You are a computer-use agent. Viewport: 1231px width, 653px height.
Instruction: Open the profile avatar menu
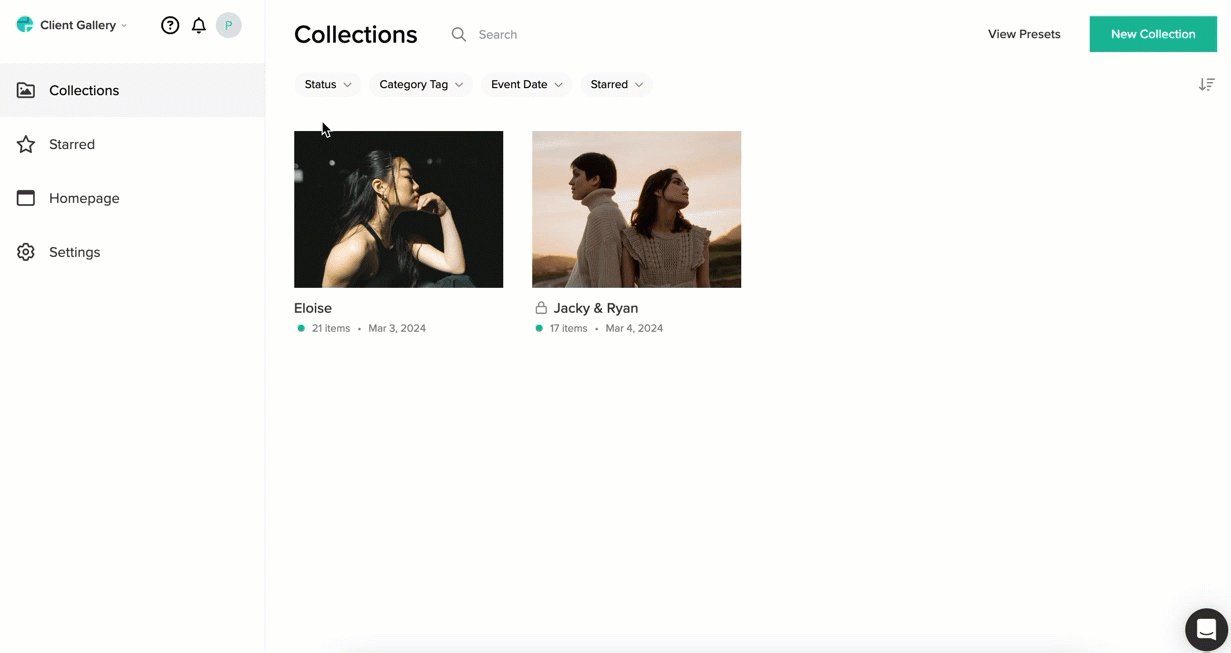228,25
